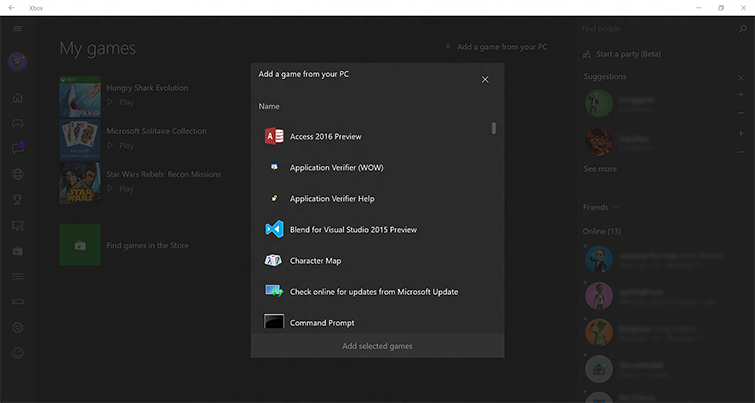Screen dimensions: 755x403
Task: Open Feedback smiley icon in sidebar
Action: pos(17,353)
